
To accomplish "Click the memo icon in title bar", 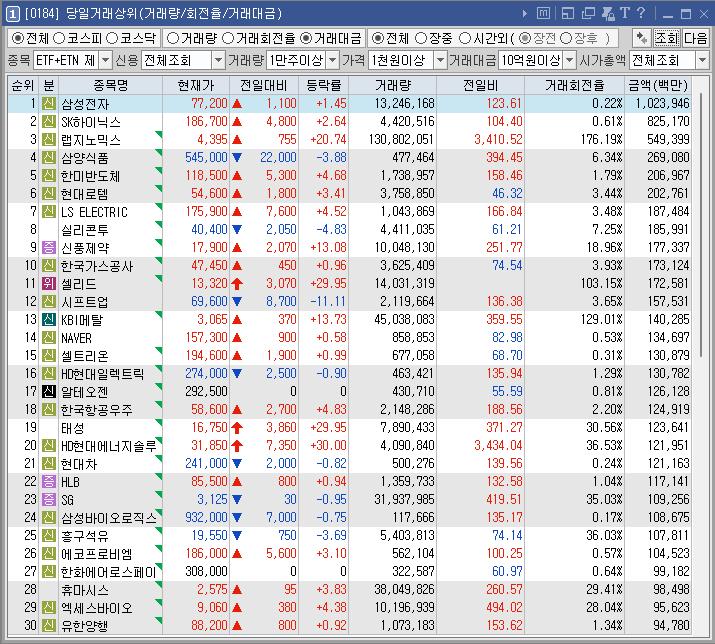I will [543, 14].
